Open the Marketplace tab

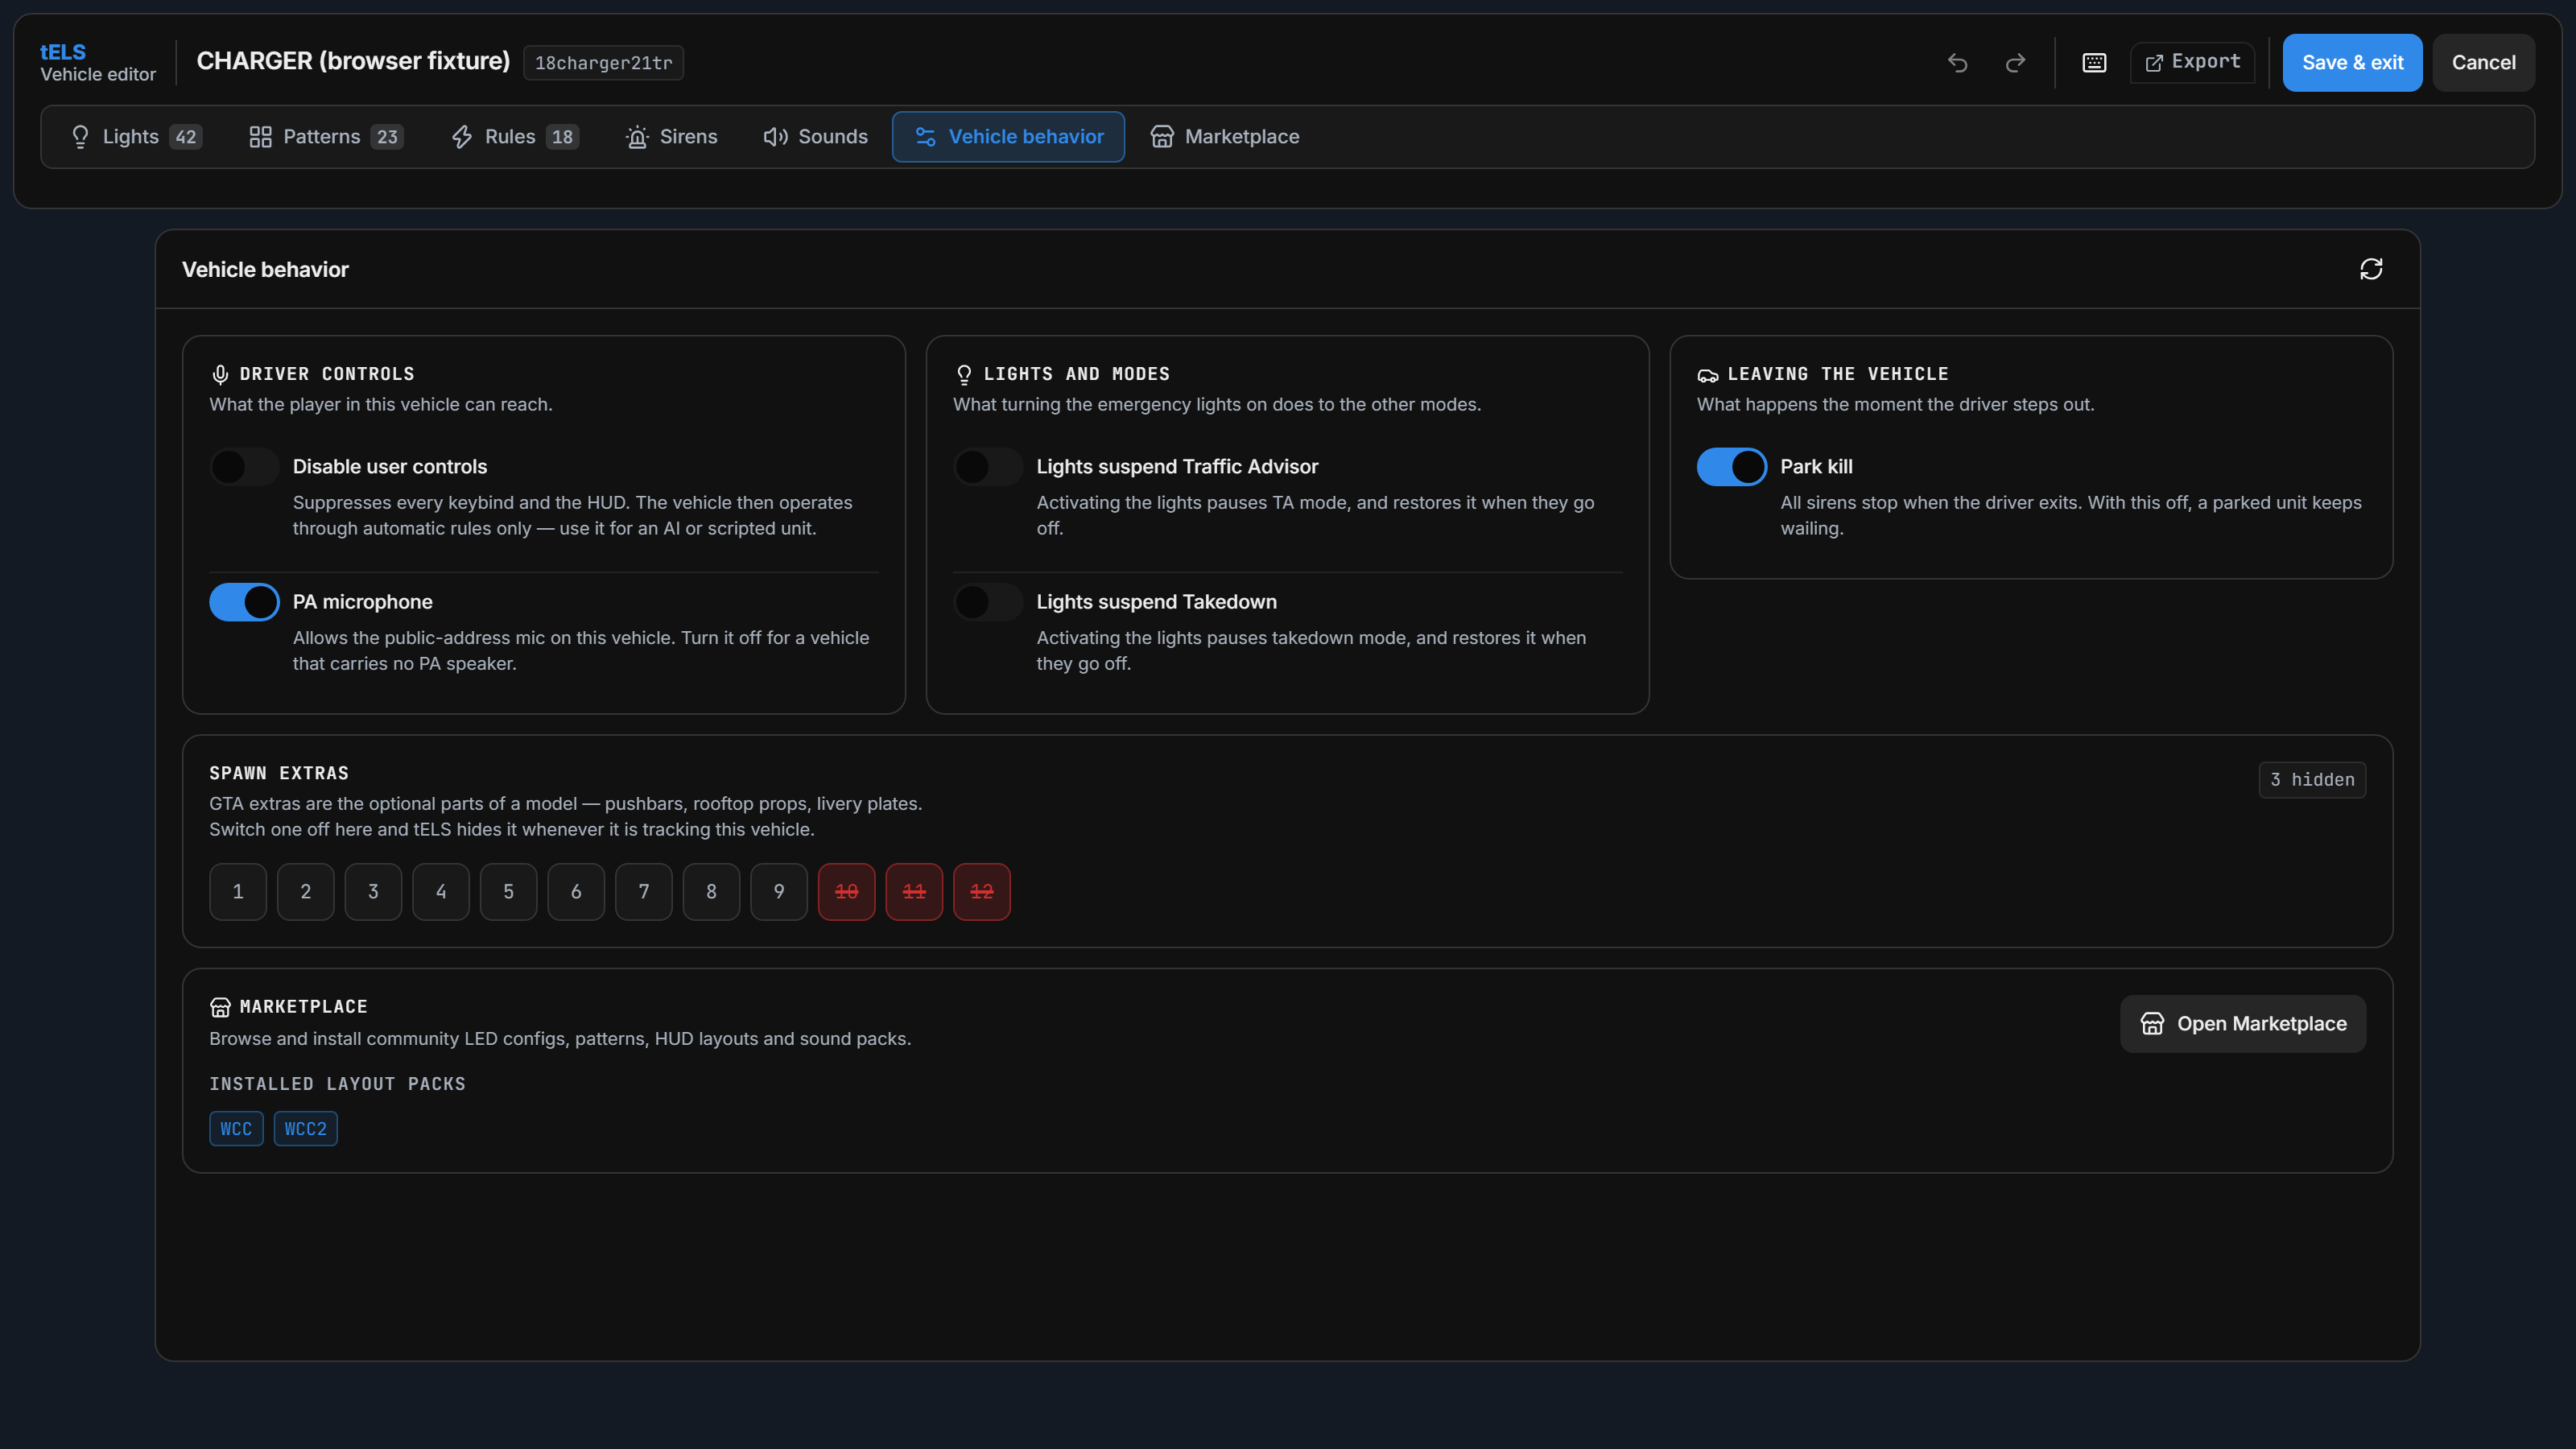pyautogui.click(x=1225, y=137)
